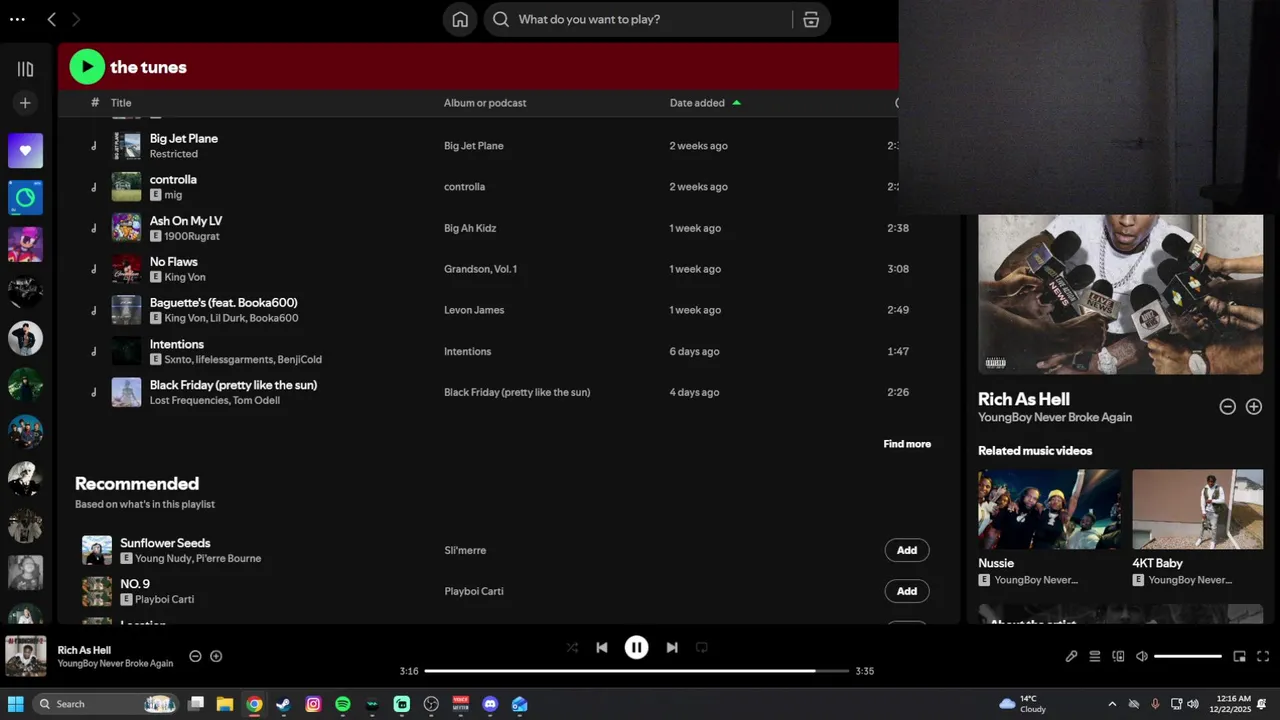Expand Your Library sidebar icon

[25, 69]
